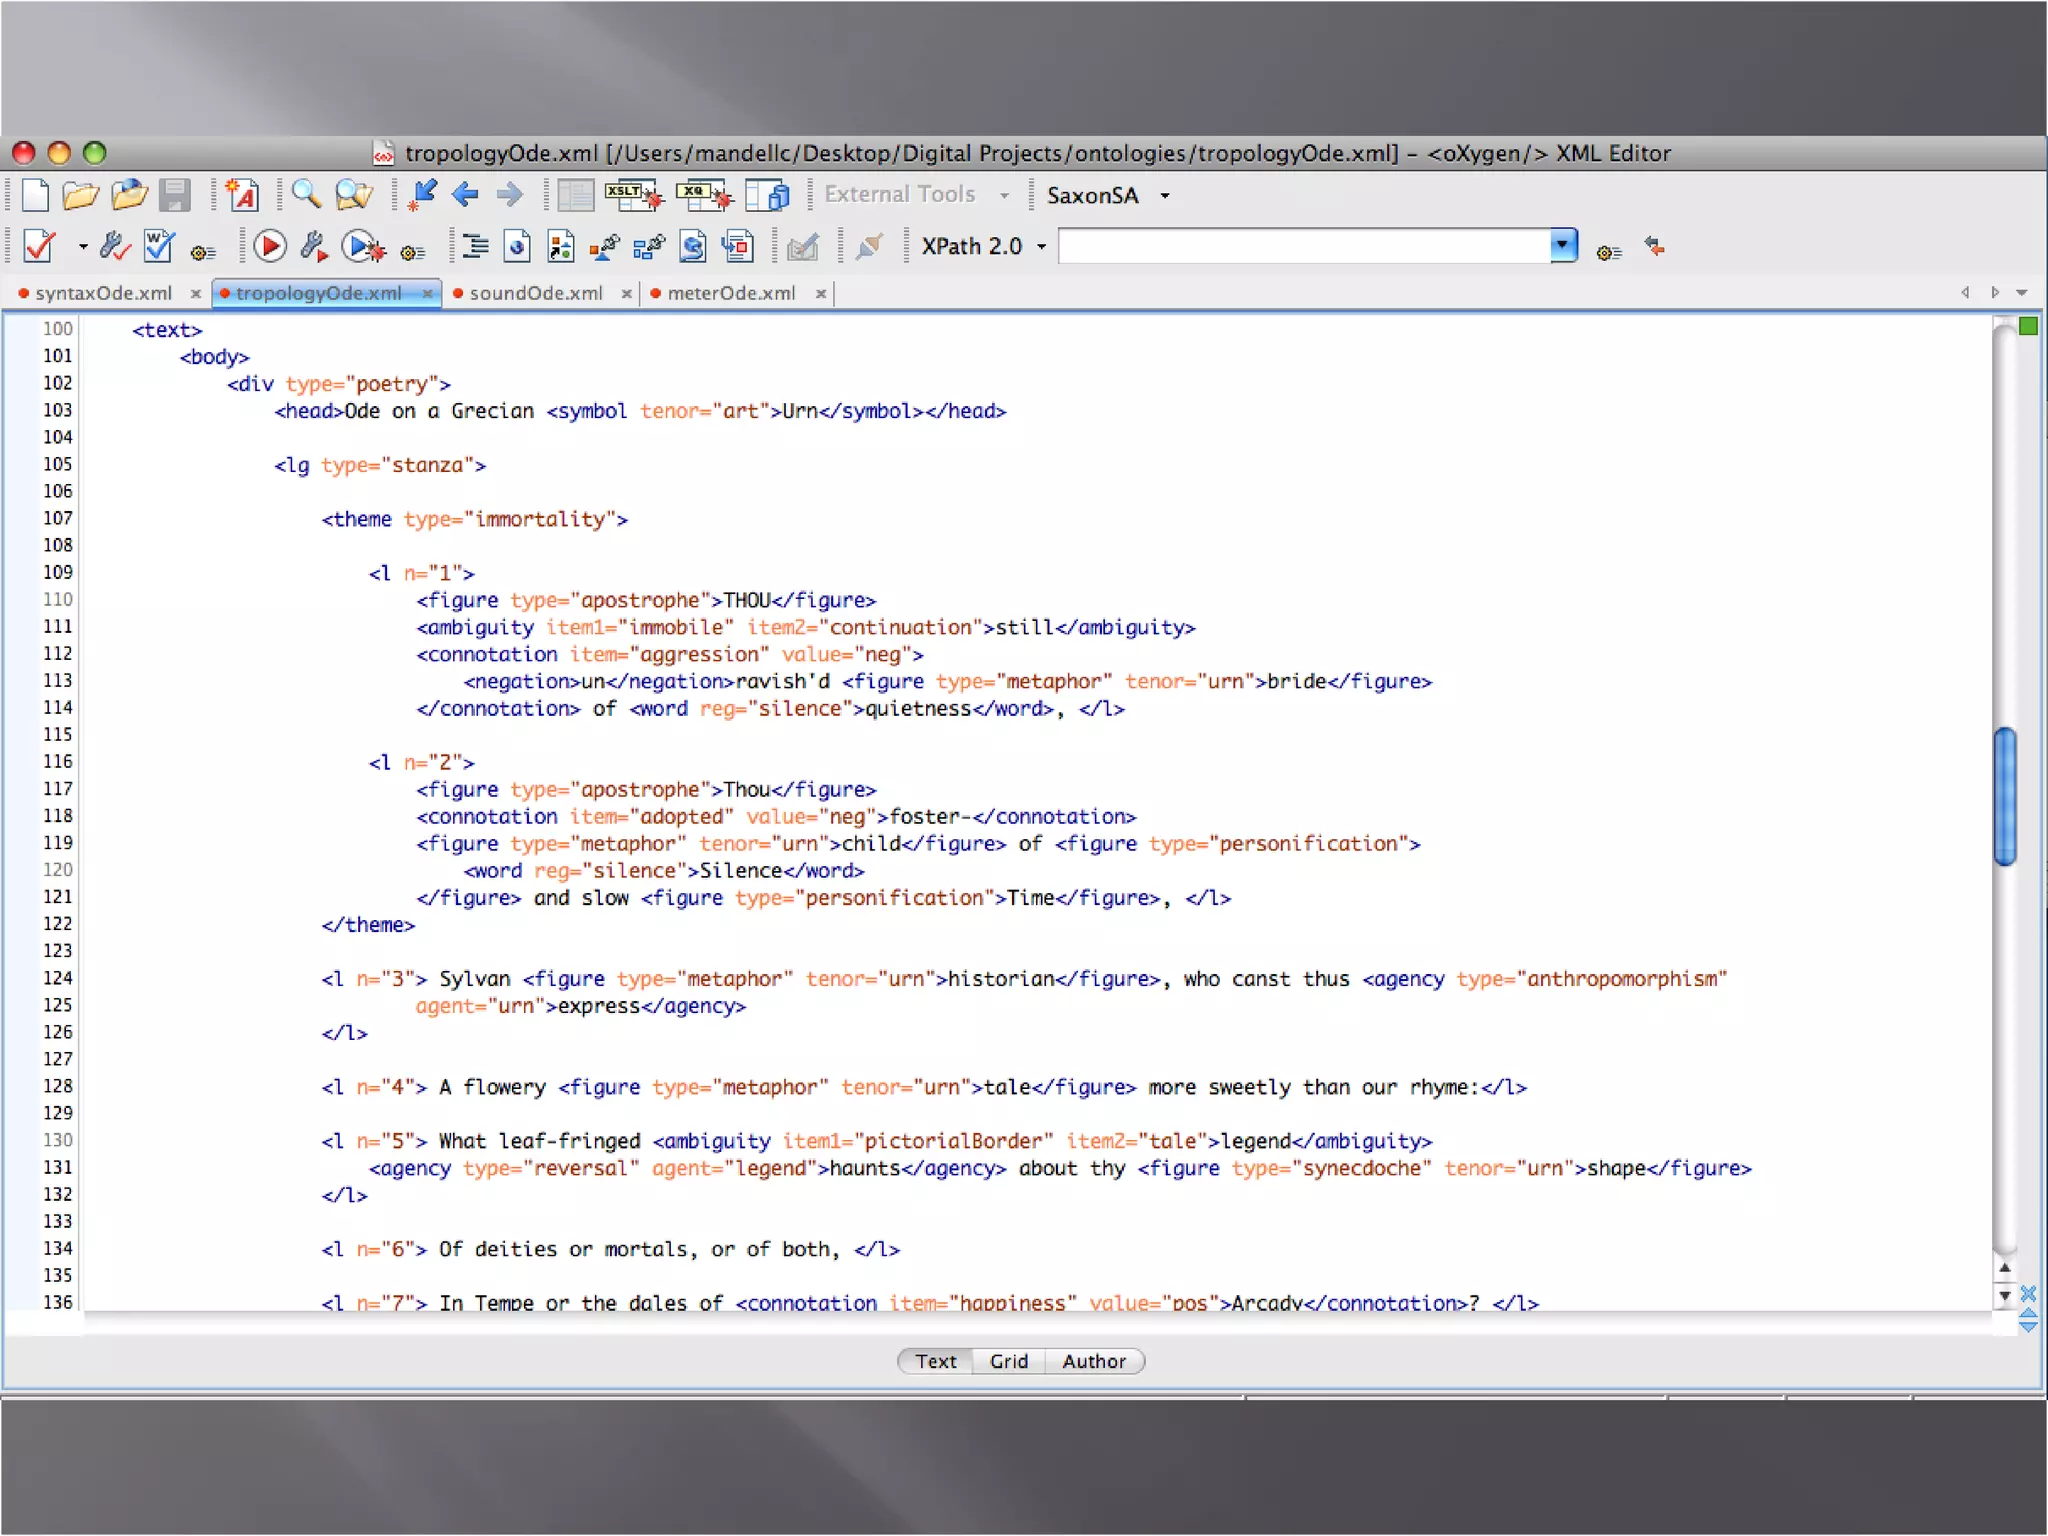
Task: Click the Open URL folder-globe icon
Action: [x=130, y=195]
